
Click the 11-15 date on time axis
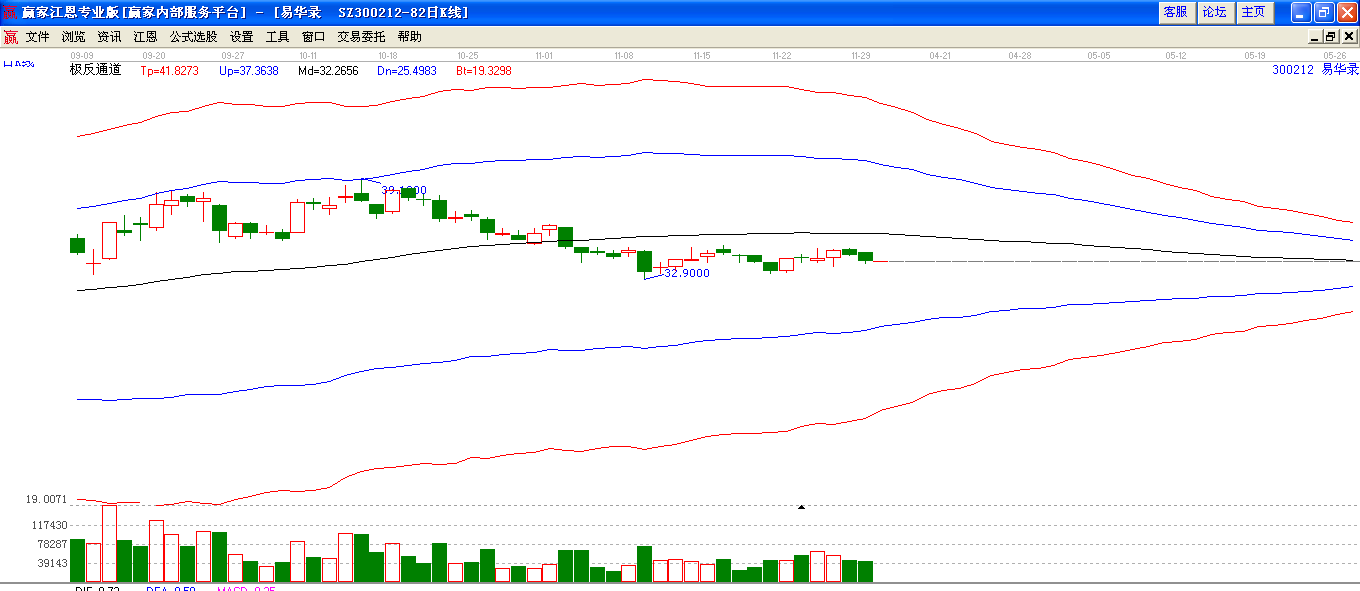[x=701, y=56]
